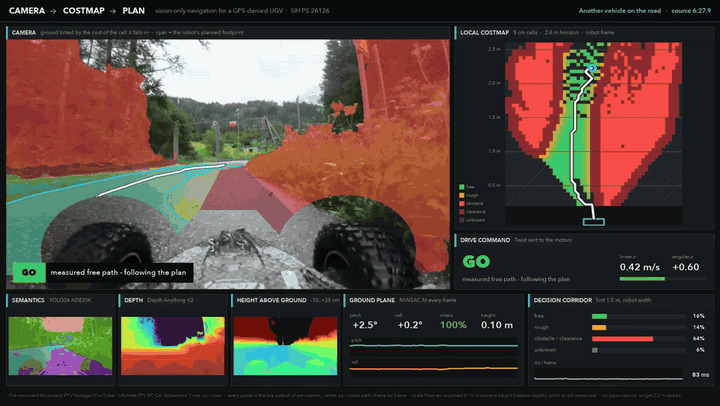This screenshot has width=720, height=406.
Task: Click the '16%' free percentage
Action: (x=698, y=316)
